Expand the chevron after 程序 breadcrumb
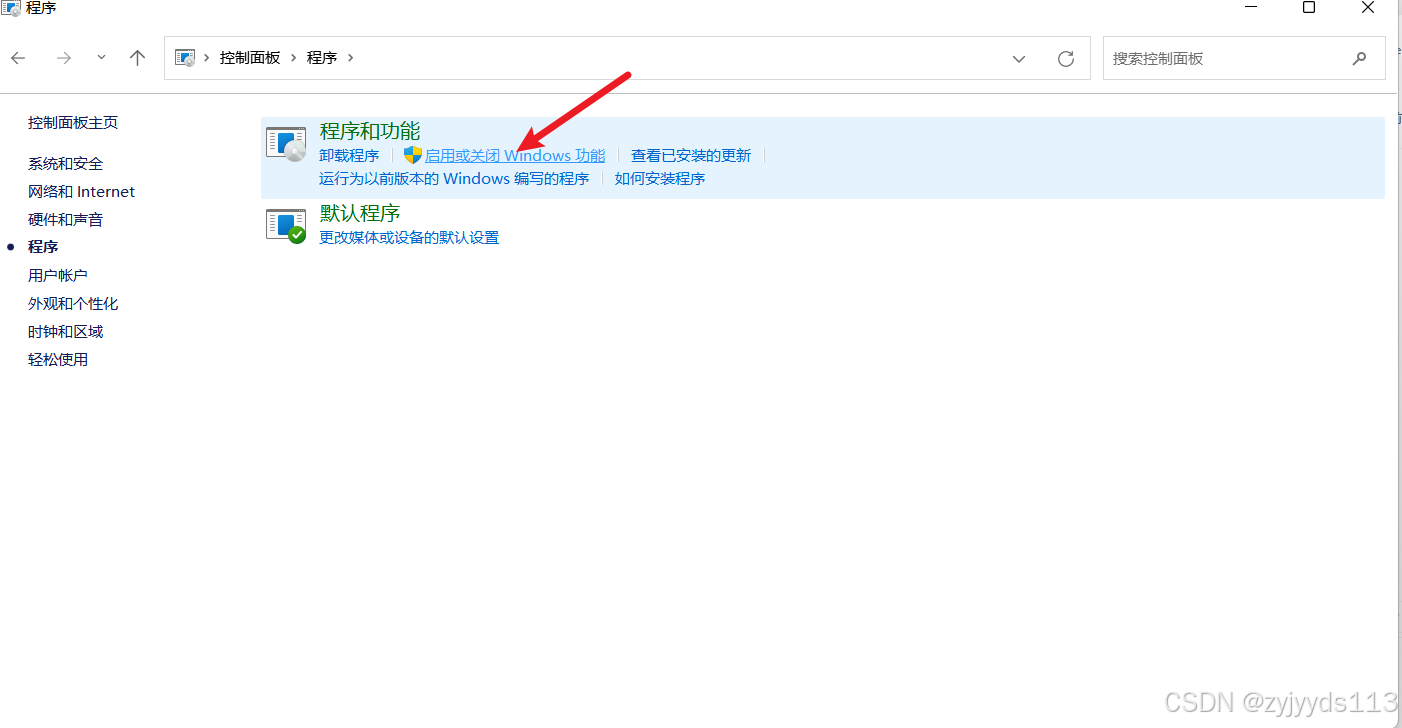 [x=350, y=58]
